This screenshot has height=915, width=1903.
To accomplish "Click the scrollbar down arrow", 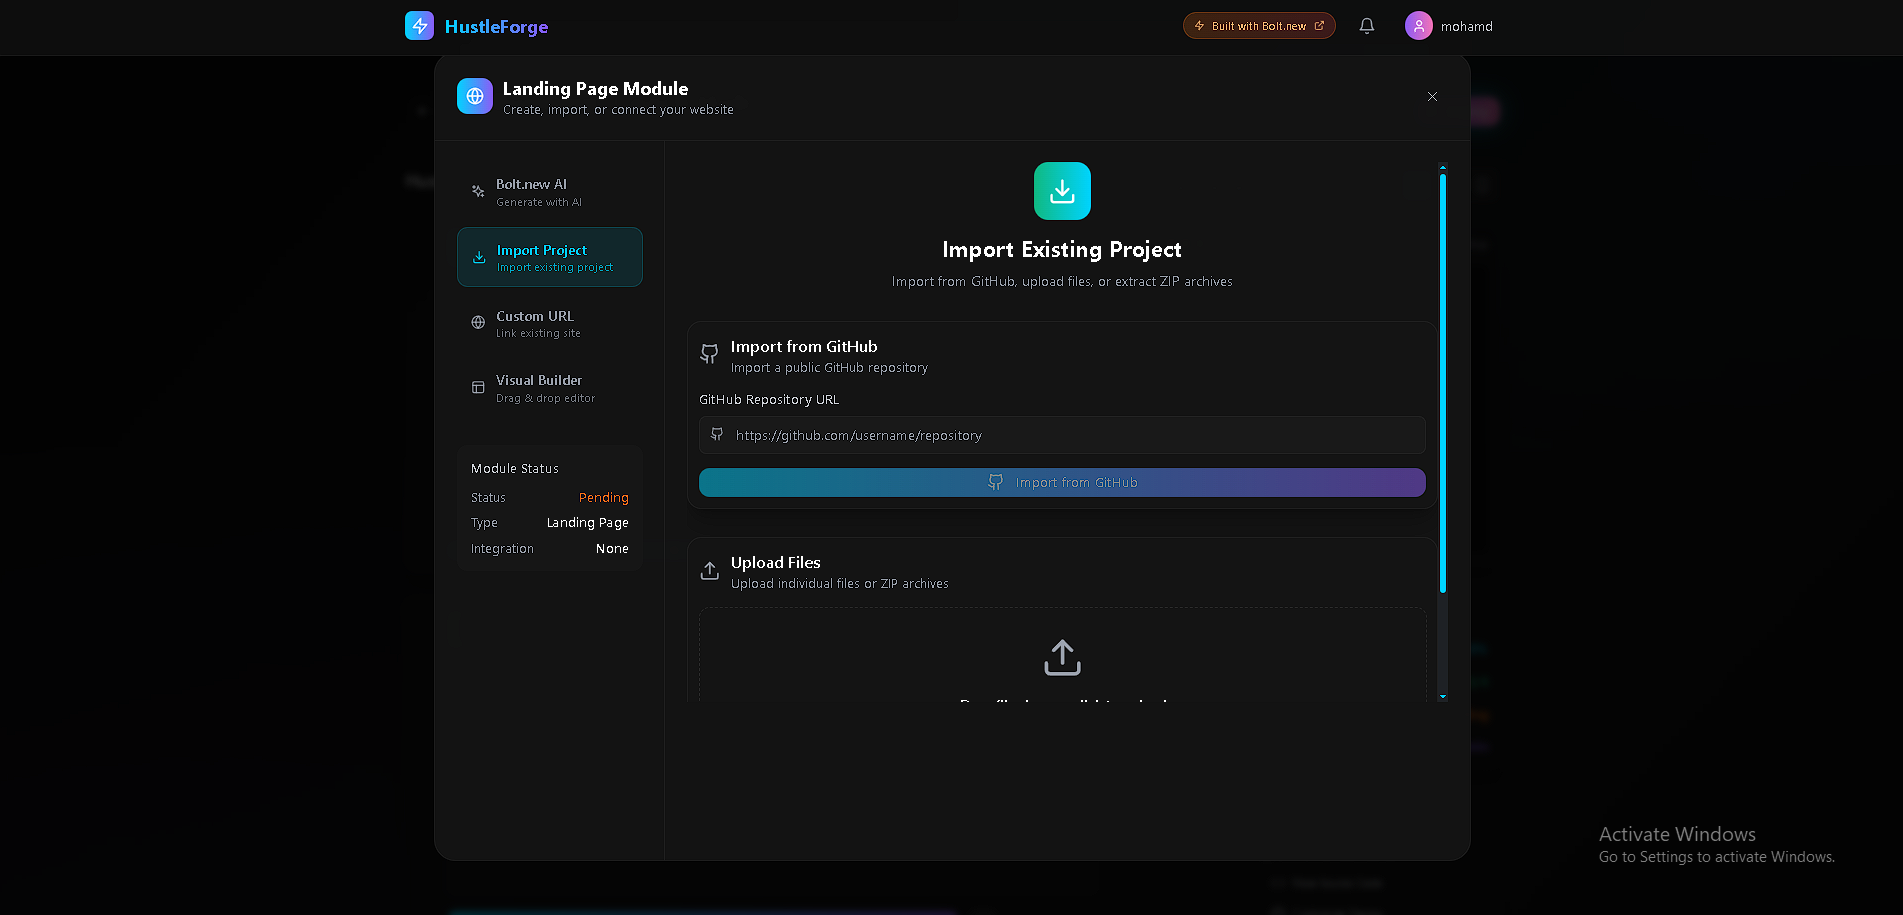I will click(x=1442, y=696).
